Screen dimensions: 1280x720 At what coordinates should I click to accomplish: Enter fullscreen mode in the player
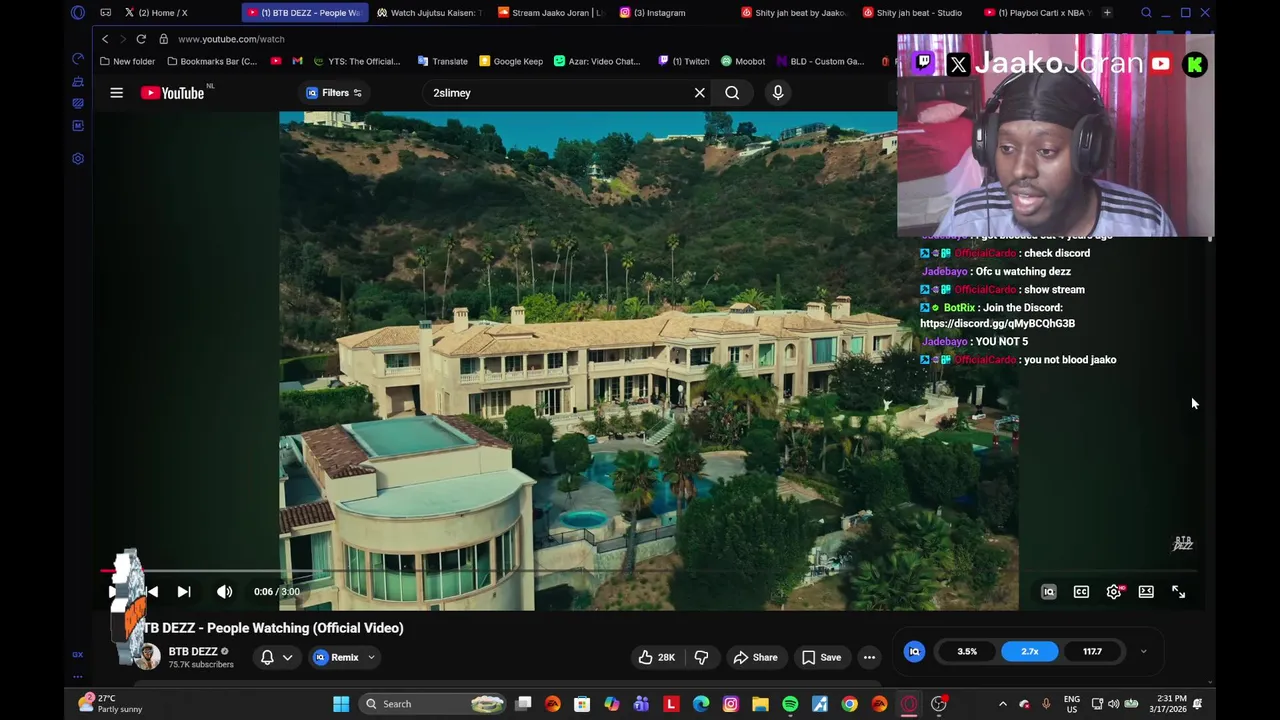click(1178, 592)
